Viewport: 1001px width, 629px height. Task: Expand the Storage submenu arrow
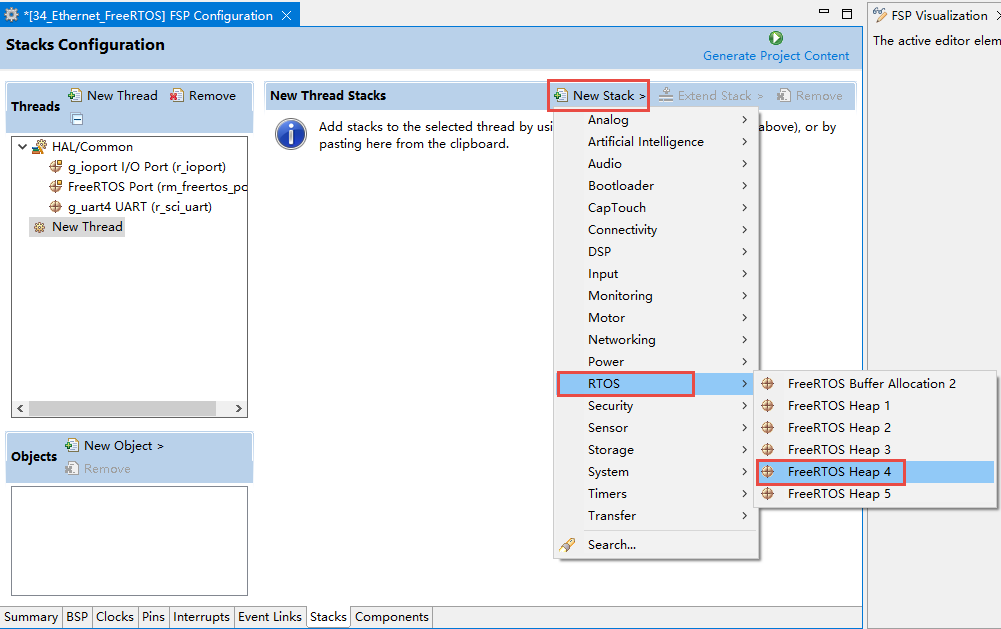(x=744, y=450)
